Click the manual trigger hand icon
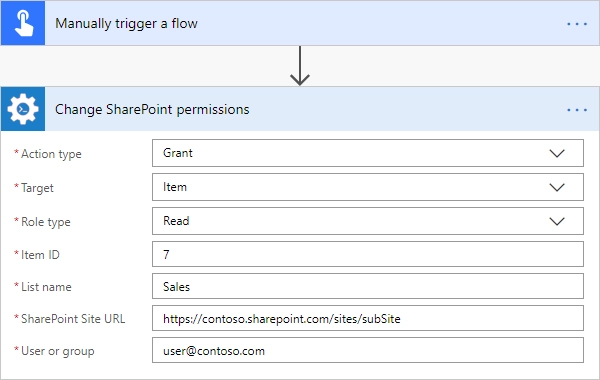The width and height of the screenshot is (600, 380). [23, 23]
